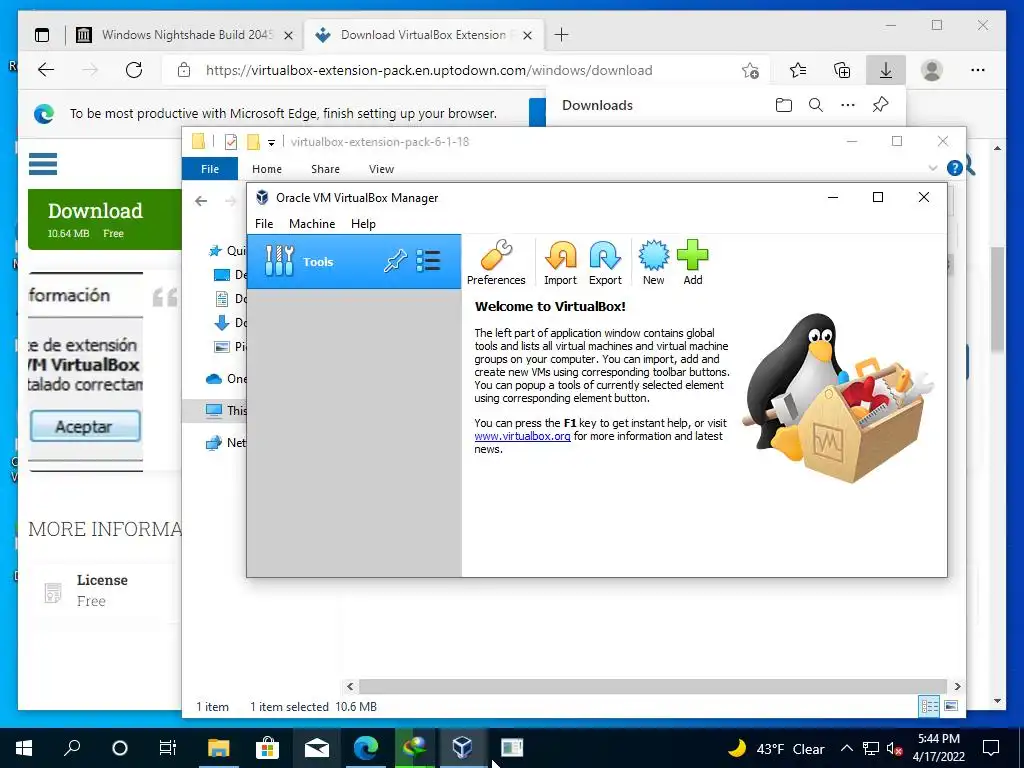The image size is (1024, 768).
Task: Open Edge tab actions menu icon
Action: (42, 35)
